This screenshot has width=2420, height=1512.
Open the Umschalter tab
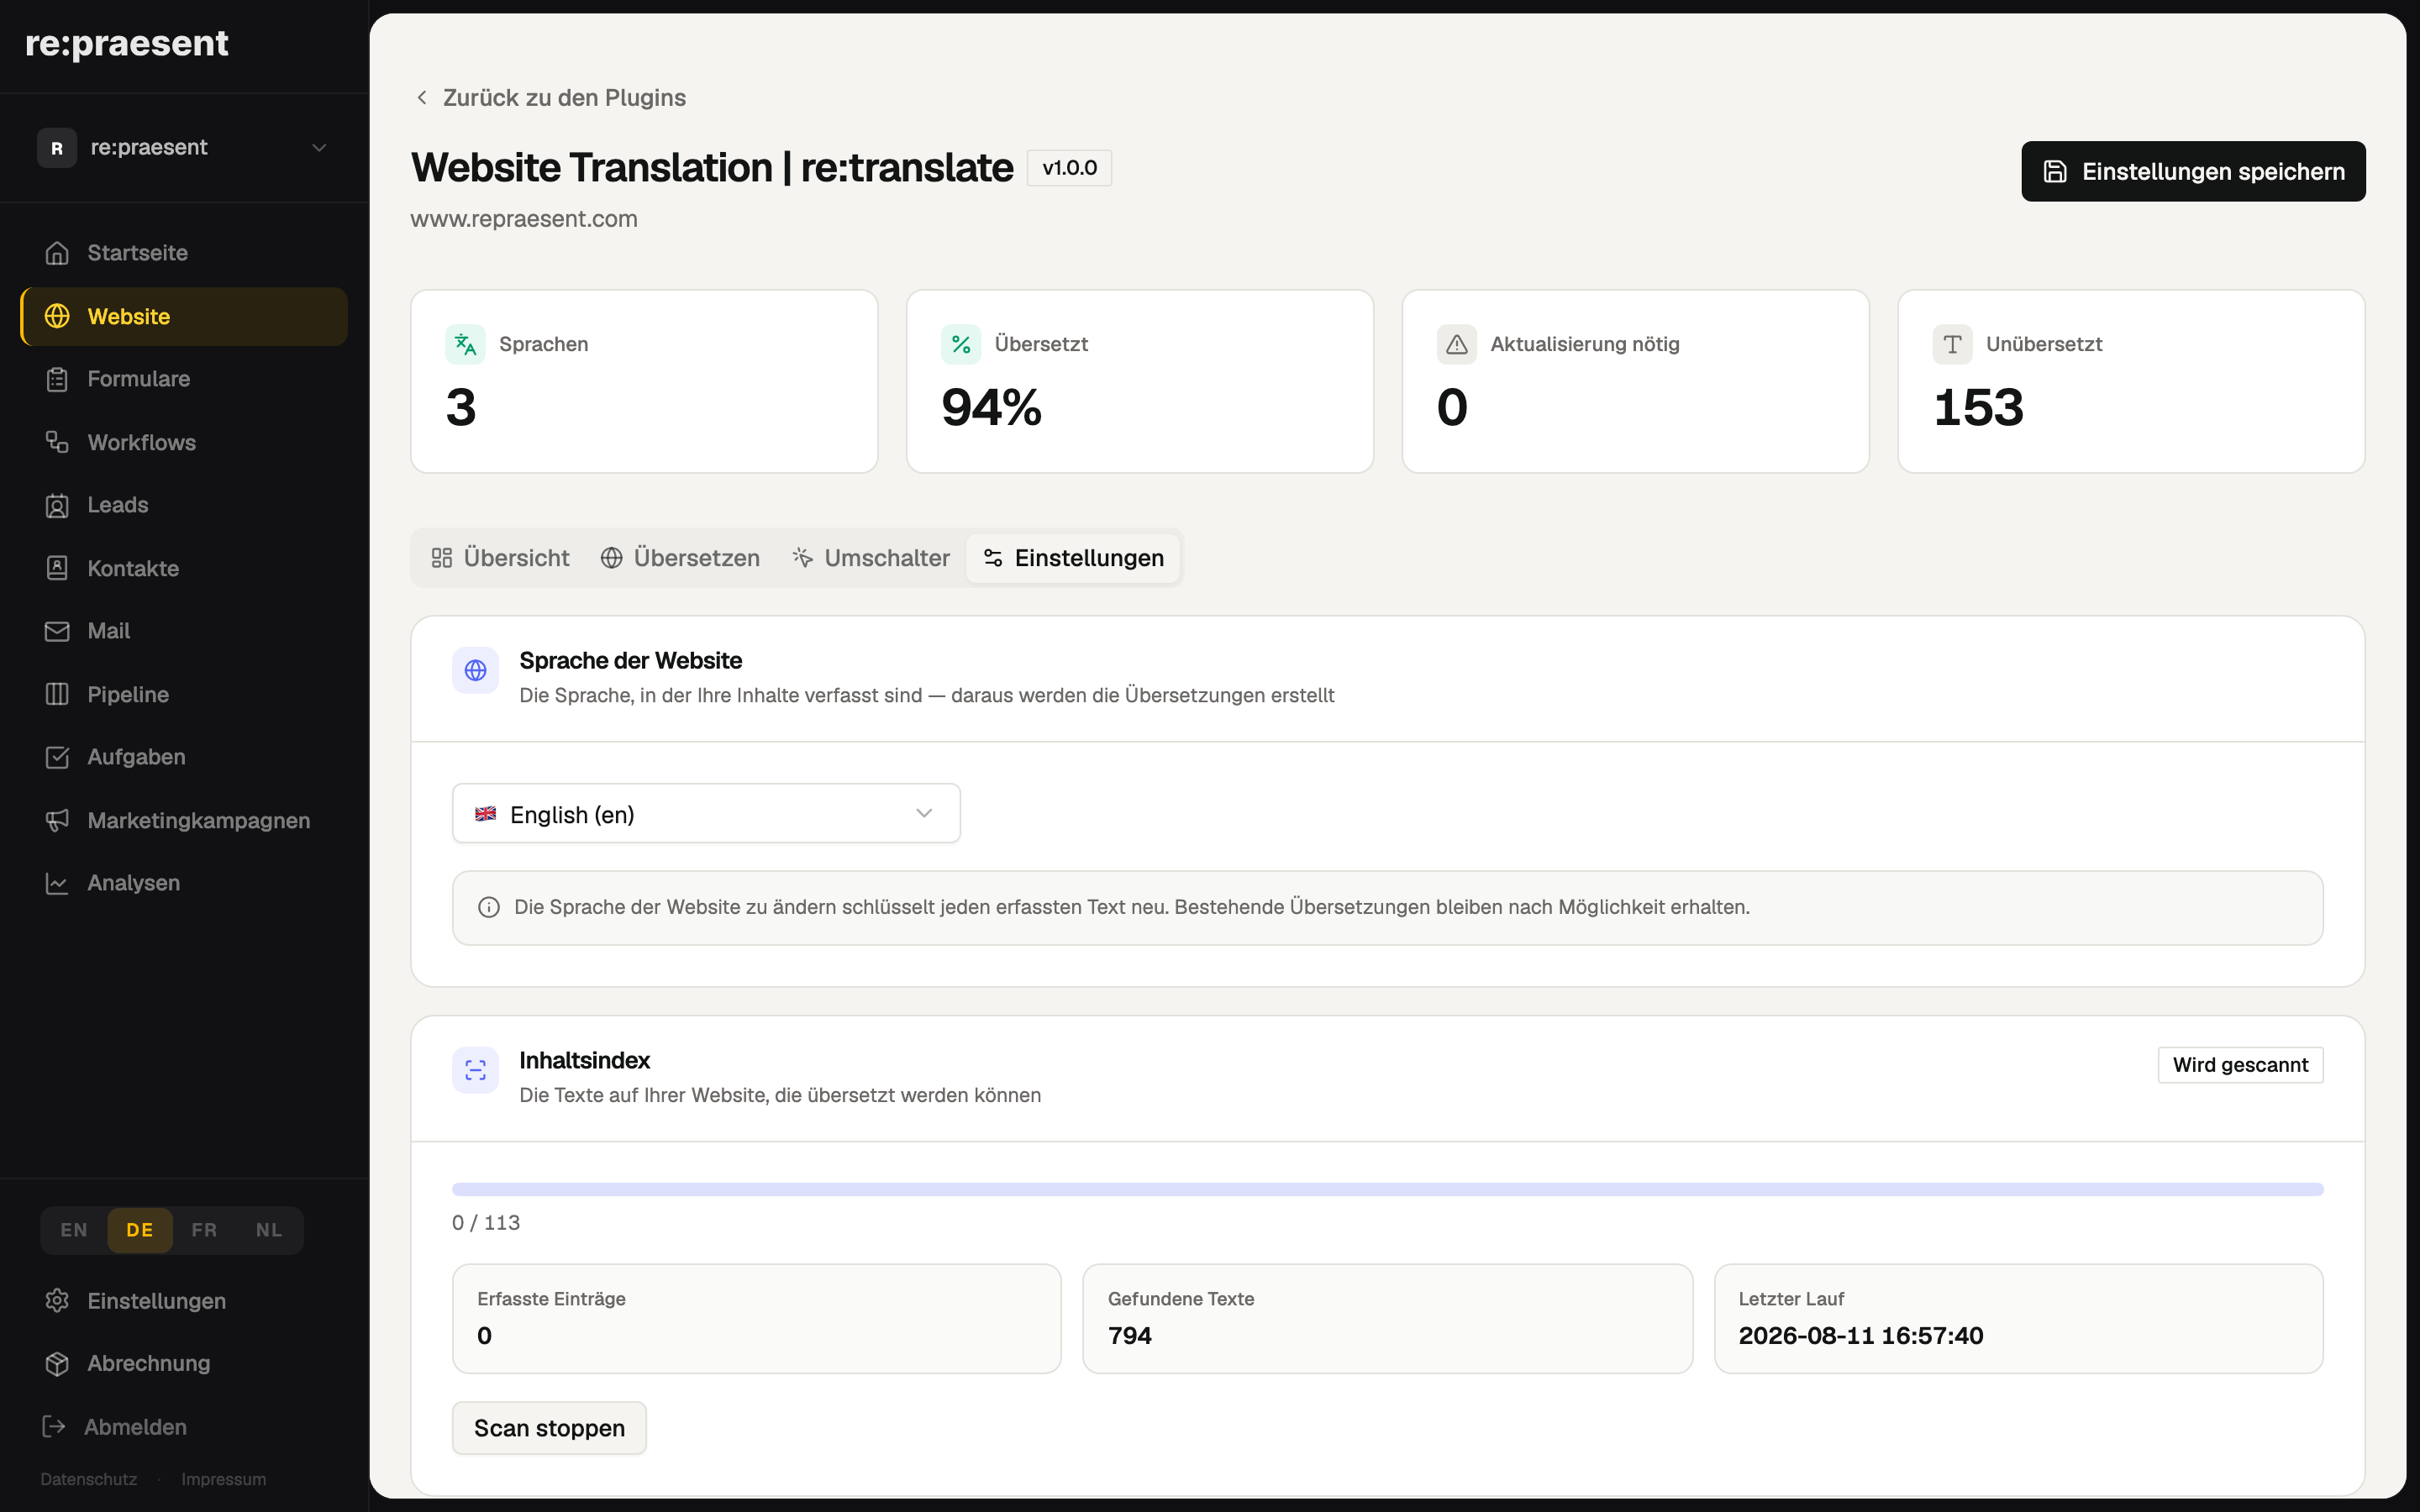tap(871, 558)
